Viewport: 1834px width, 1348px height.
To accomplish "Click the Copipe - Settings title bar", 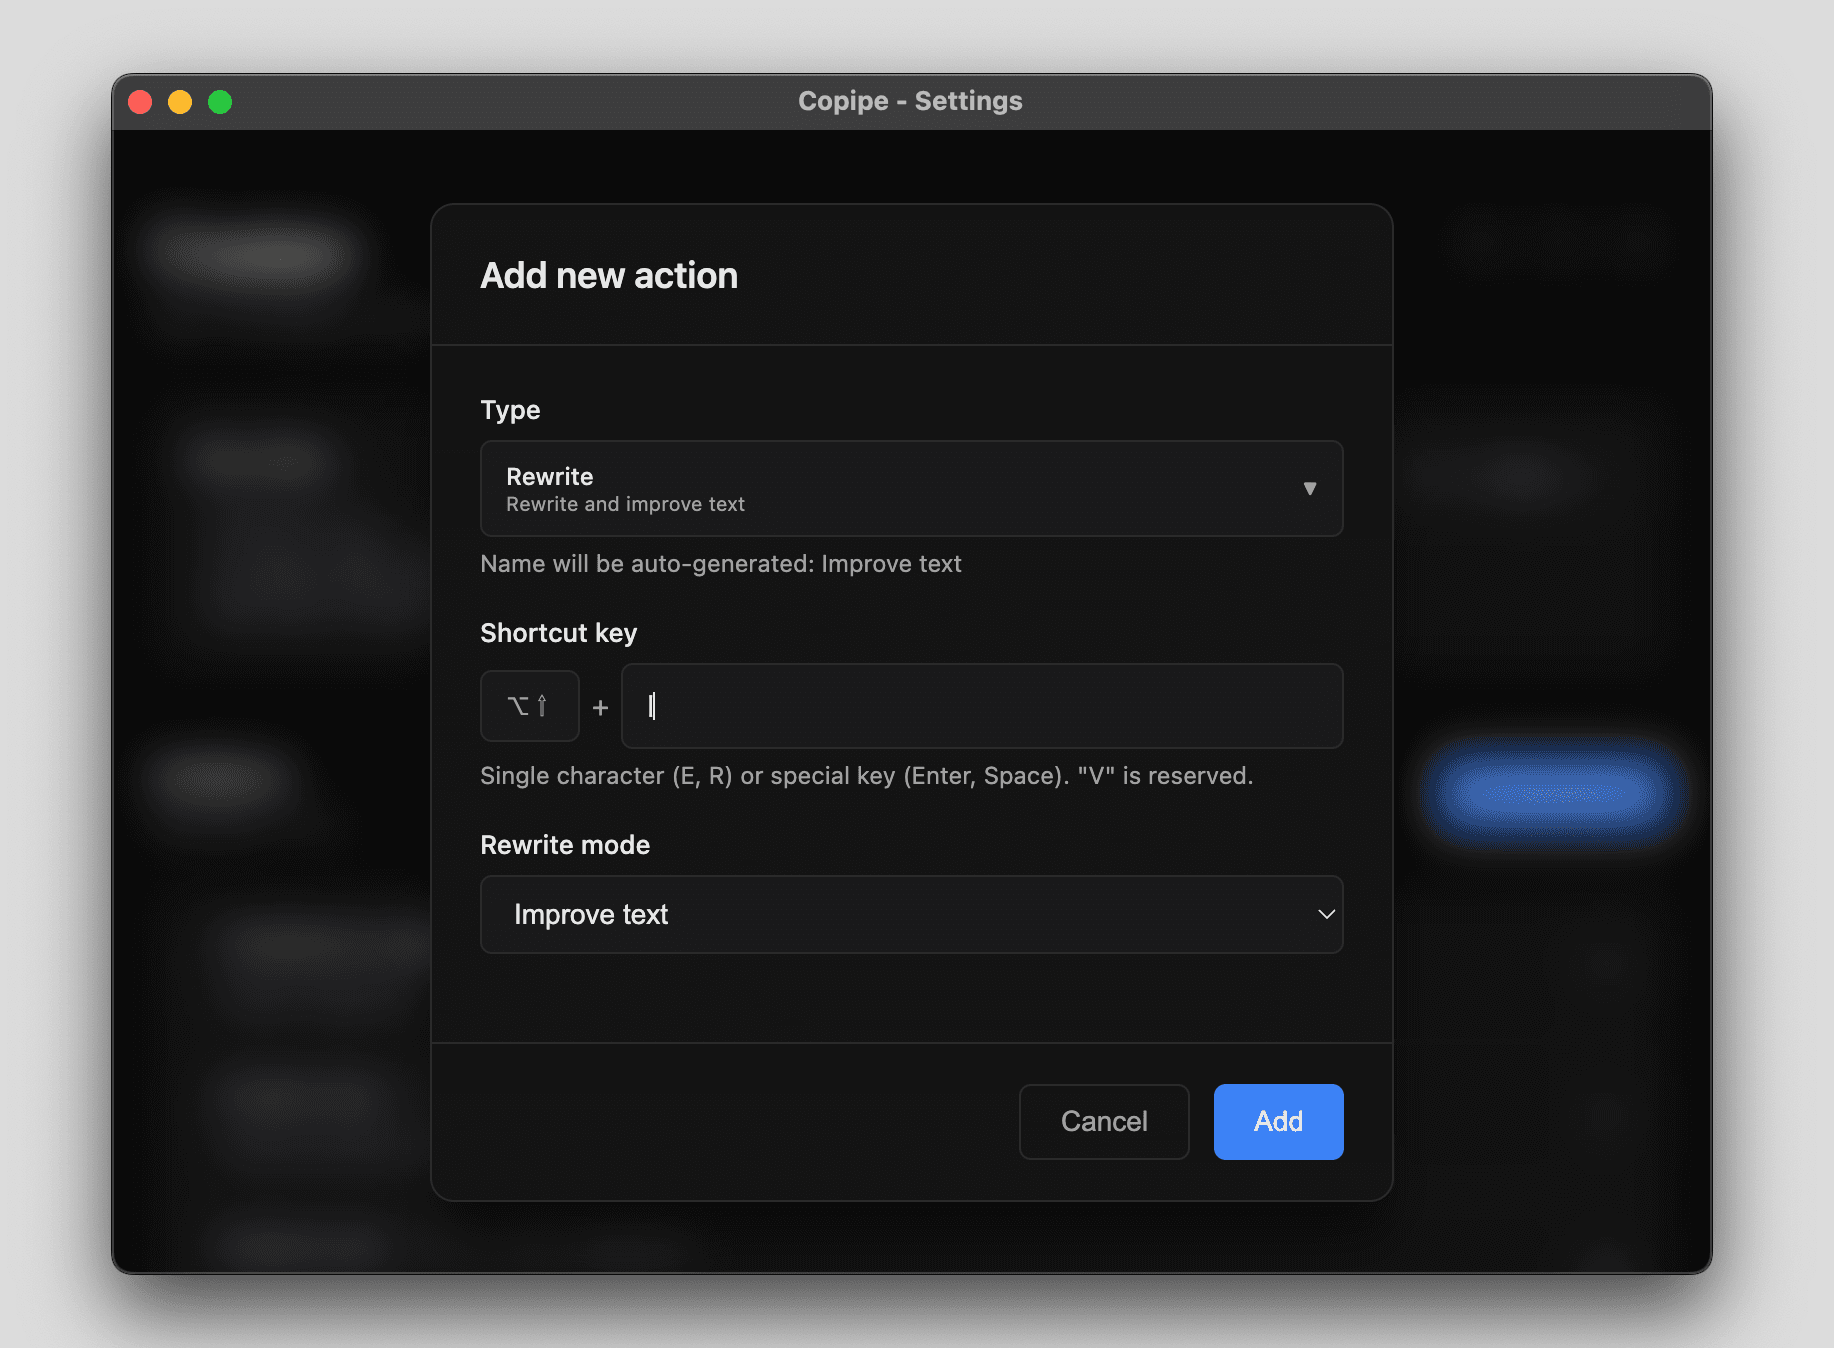I will [910, 102].
